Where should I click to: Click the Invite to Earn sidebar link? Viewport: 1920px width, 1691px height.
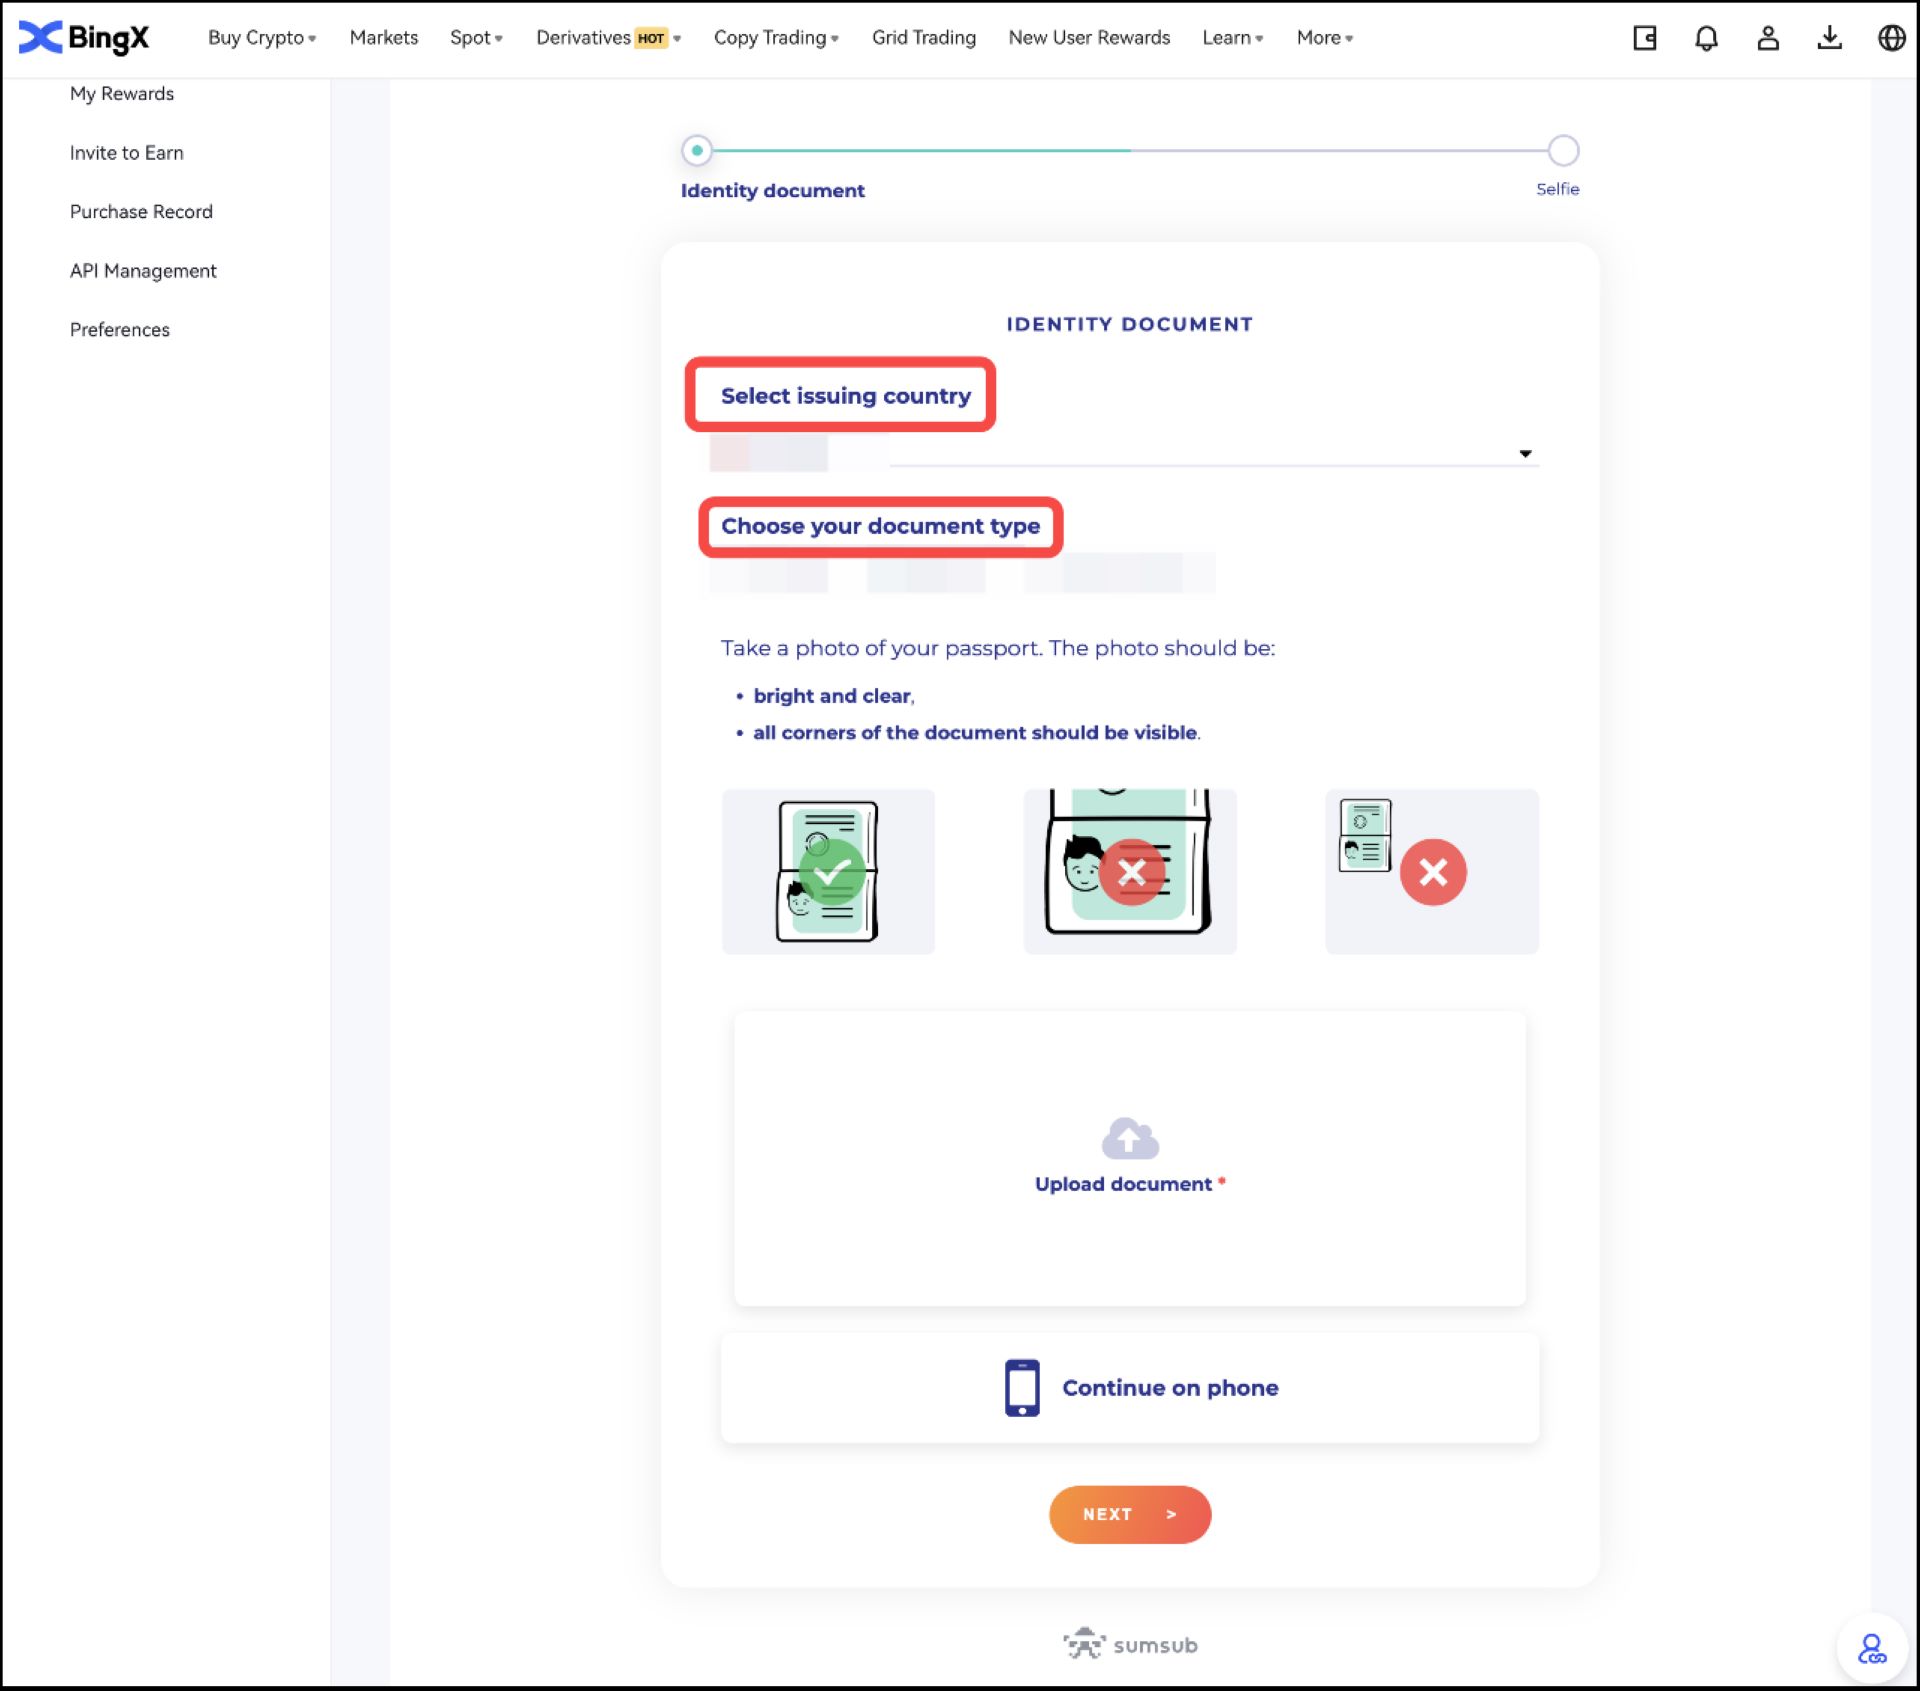click(126, 152)
